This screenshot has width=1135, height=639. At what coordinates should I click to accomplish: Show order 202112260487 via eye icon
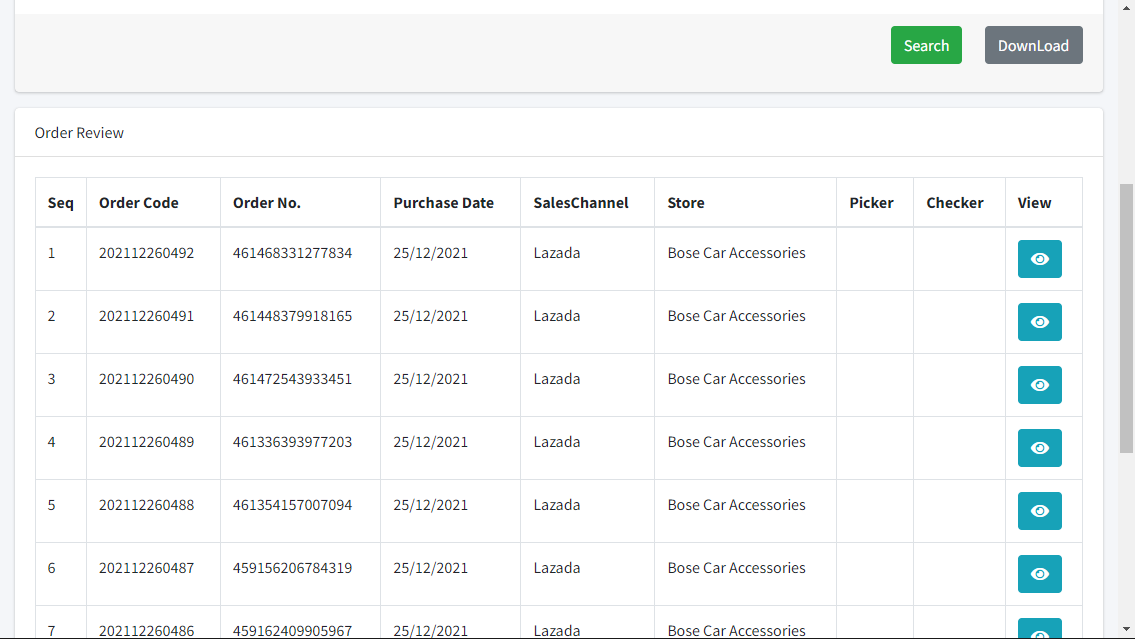(x=1039, y=574)
